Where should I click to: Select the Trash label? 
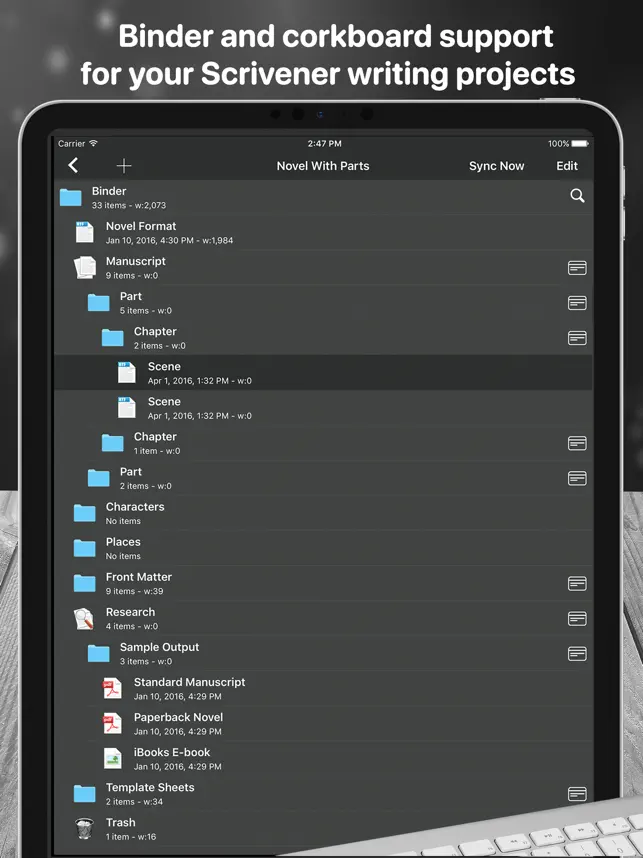tap(120, 822)
